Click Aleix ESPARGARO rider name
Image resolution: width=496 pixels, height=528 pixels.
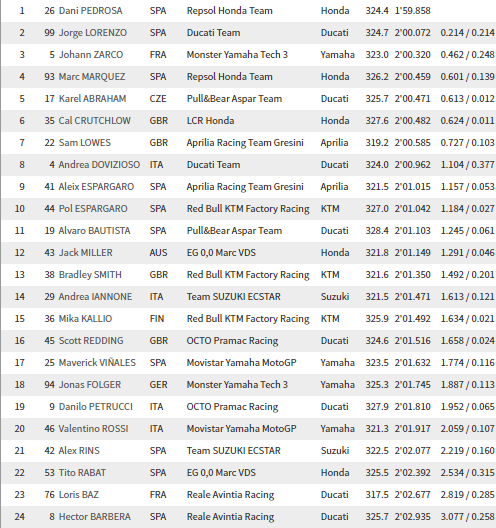96,187
